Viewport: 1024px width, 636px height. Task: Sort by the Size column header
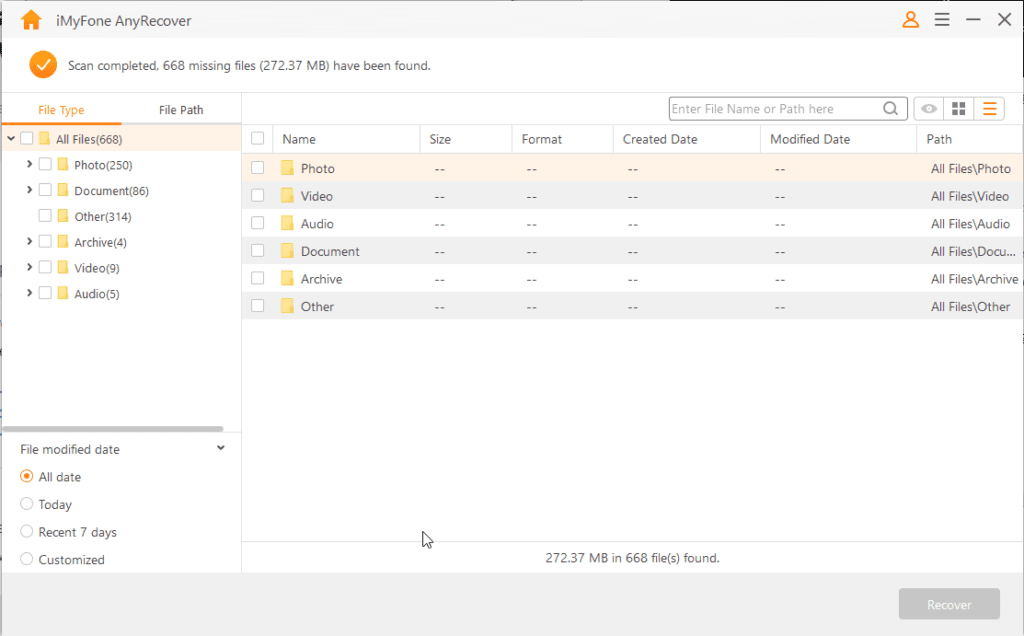point(466,139)
